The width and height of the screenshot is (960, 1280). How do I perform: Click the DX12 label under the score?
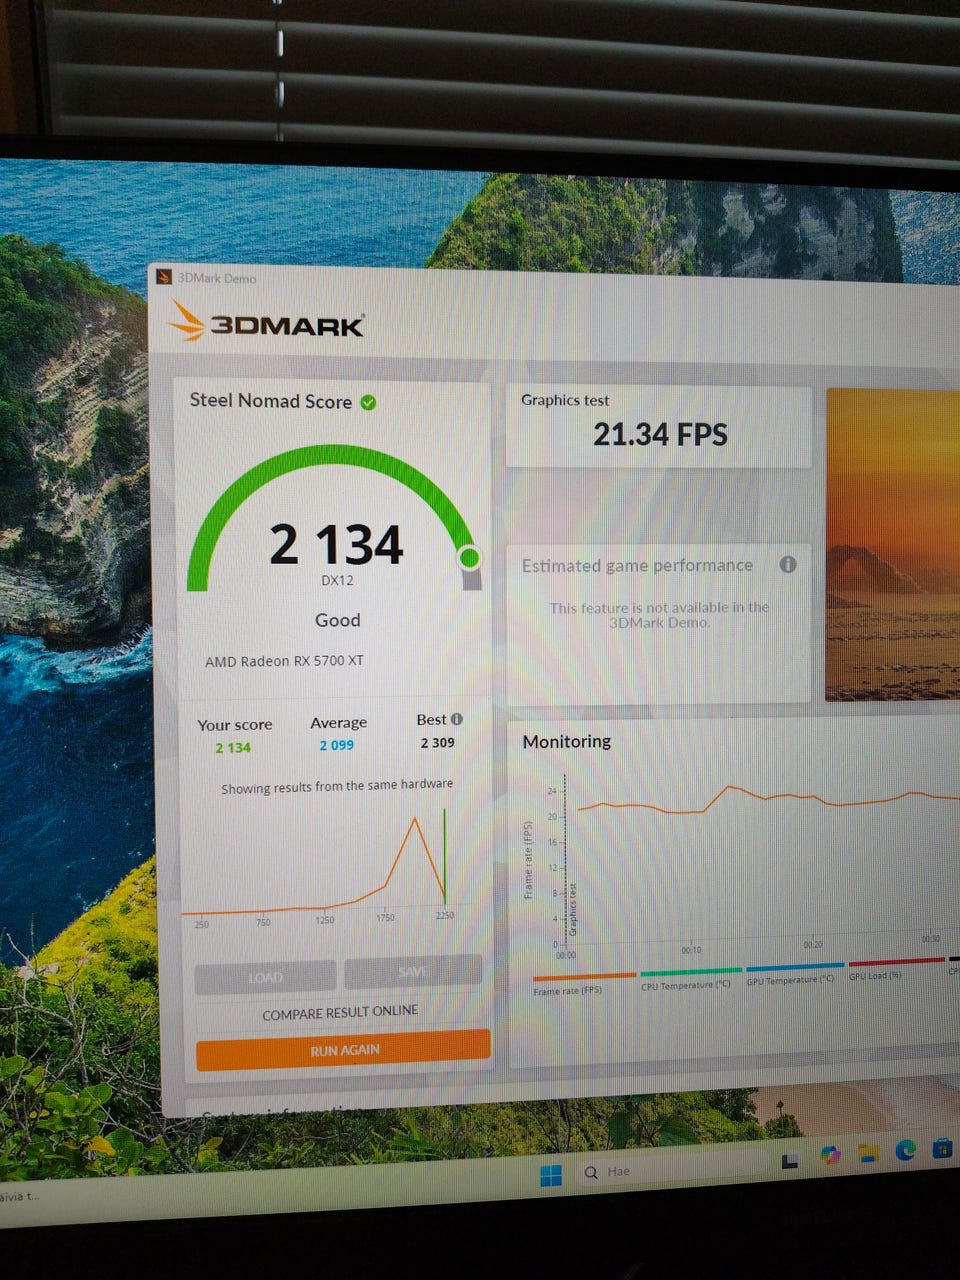pyautogui.click(x=337, y=580)
